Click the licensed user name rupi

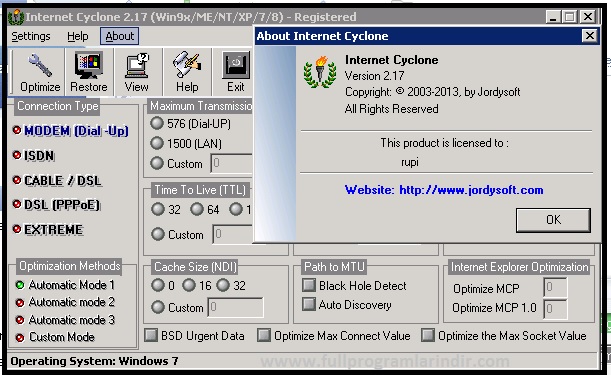410,162
